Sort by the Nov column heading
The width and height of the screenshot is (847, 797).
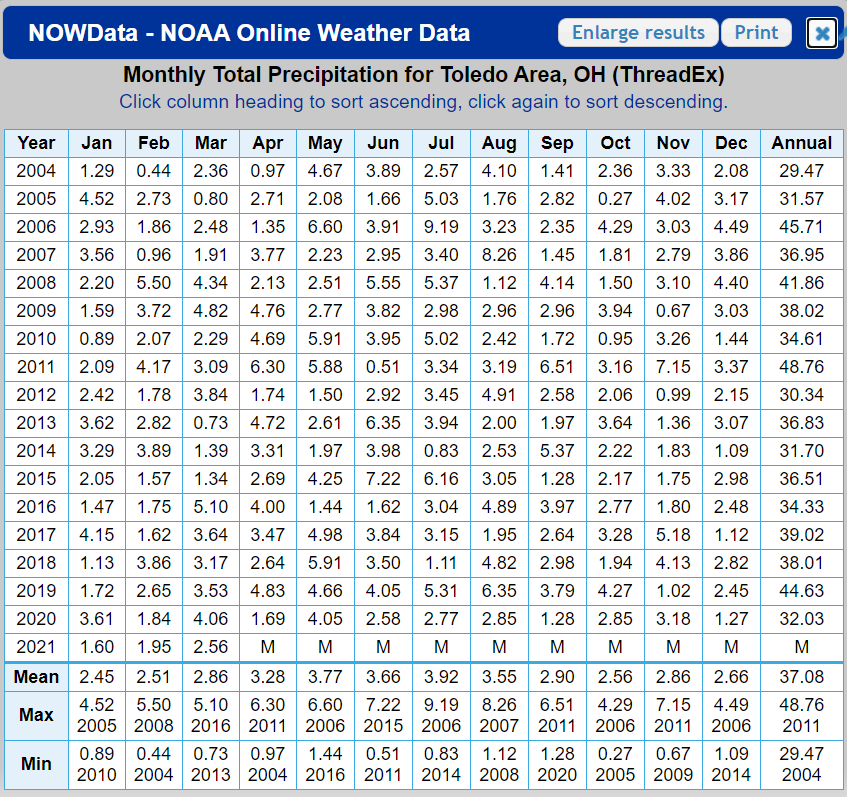click(673, 143)
